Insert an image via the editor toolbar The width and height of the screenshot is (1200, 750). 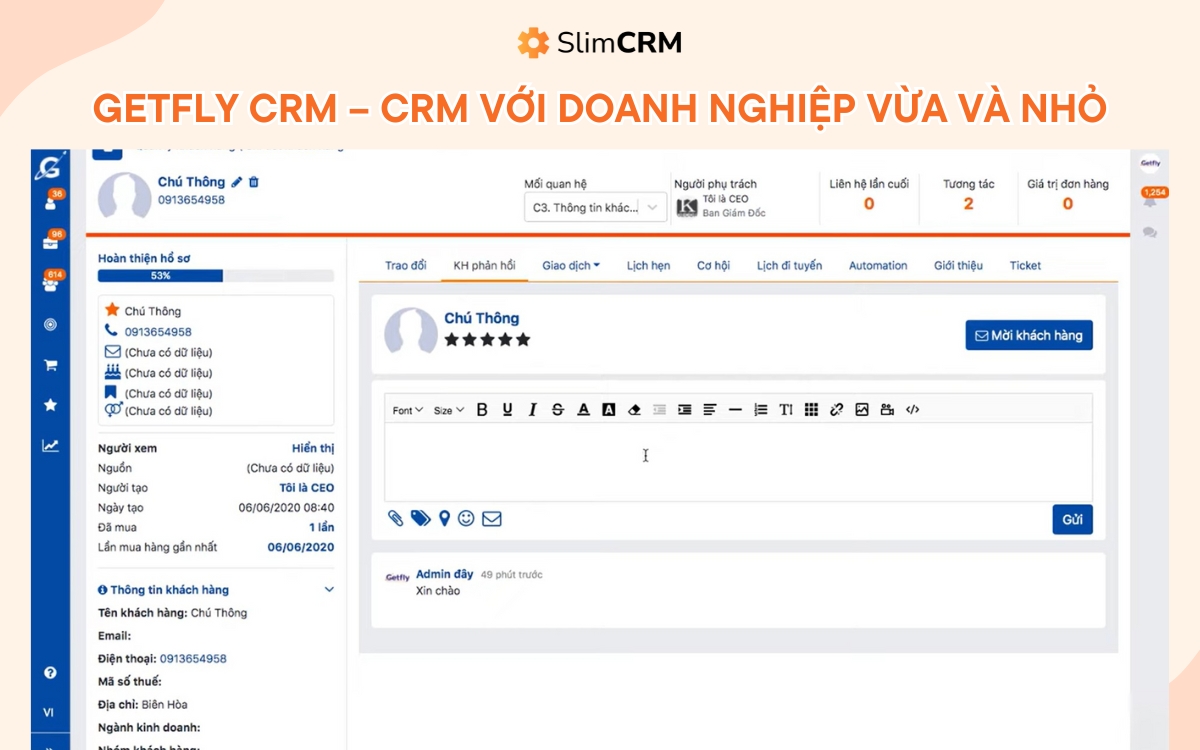(862, 408)
